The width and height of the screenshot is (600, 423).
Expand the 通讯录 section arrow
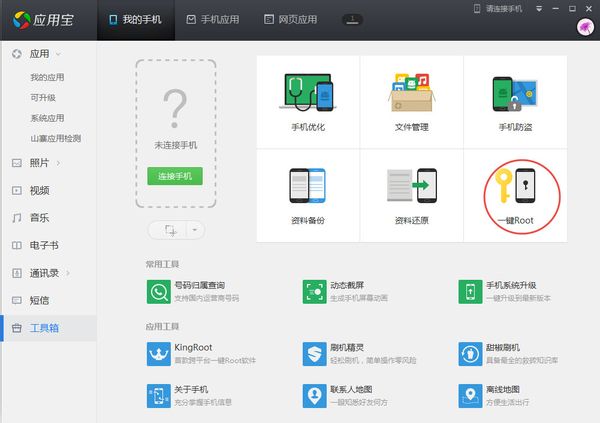pyautogui.click(x=68, y=273)
